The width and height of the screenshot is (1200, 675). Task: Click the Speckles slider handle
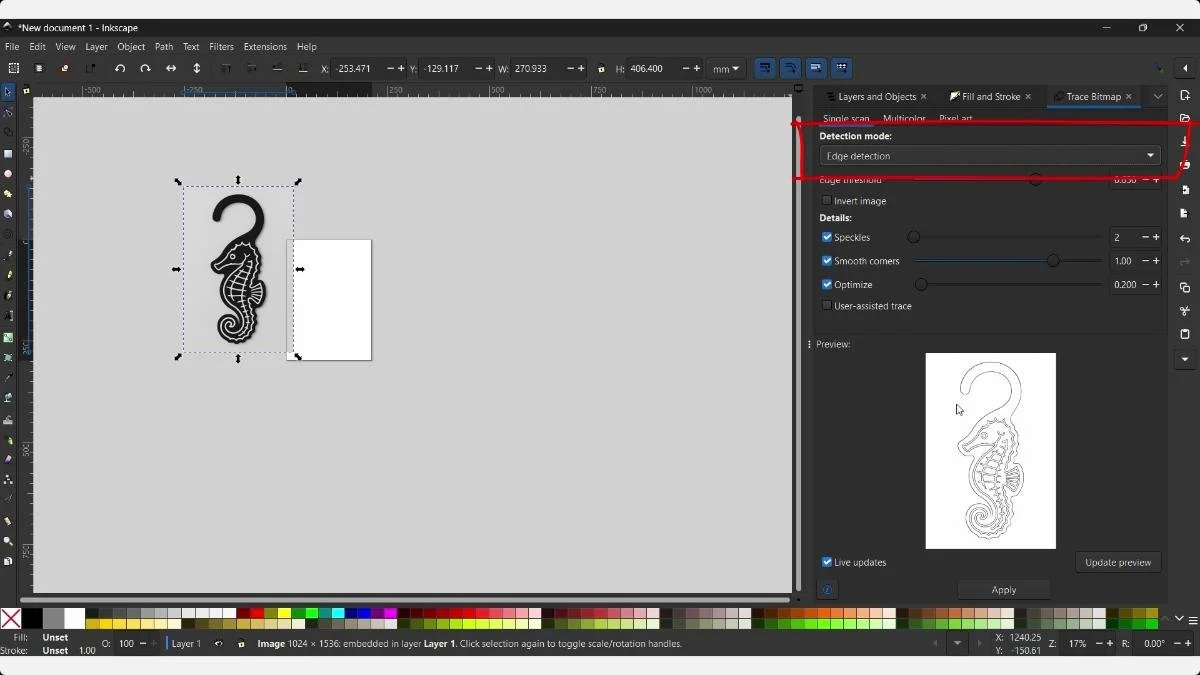click(x=913, y=237)
